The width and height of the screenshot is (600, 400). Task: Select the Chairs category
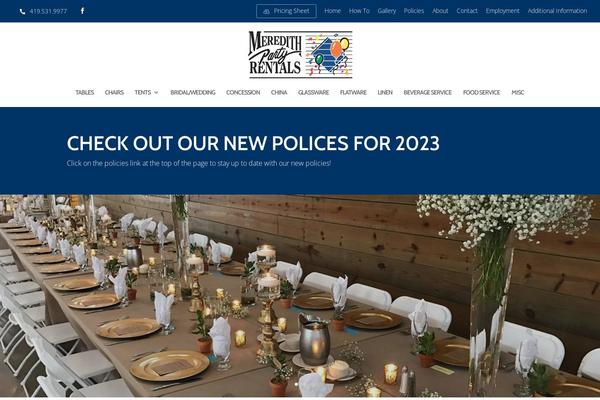[x=114, y=92]
